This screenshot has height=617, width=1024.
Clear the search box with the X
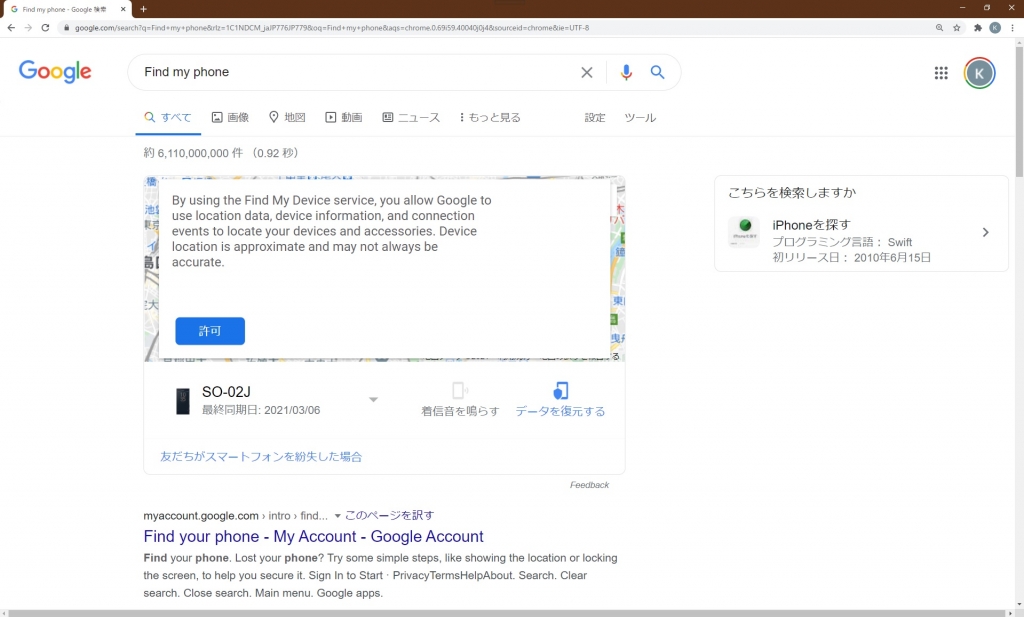(x=587, y=72)
